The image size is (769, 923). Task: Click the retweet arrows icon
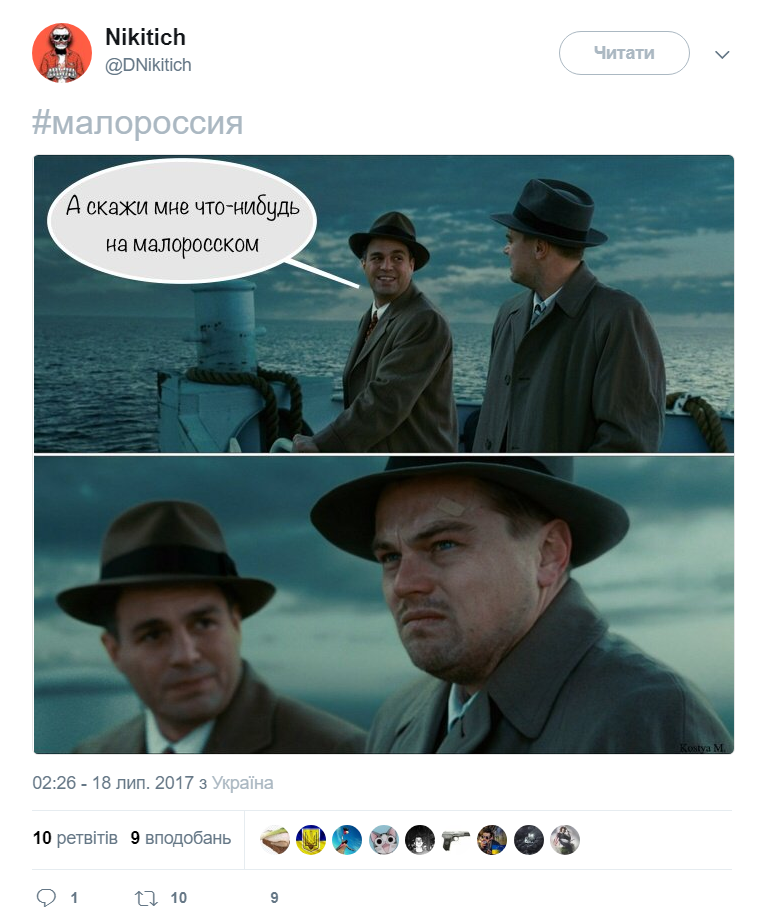(x=146, y=898)
